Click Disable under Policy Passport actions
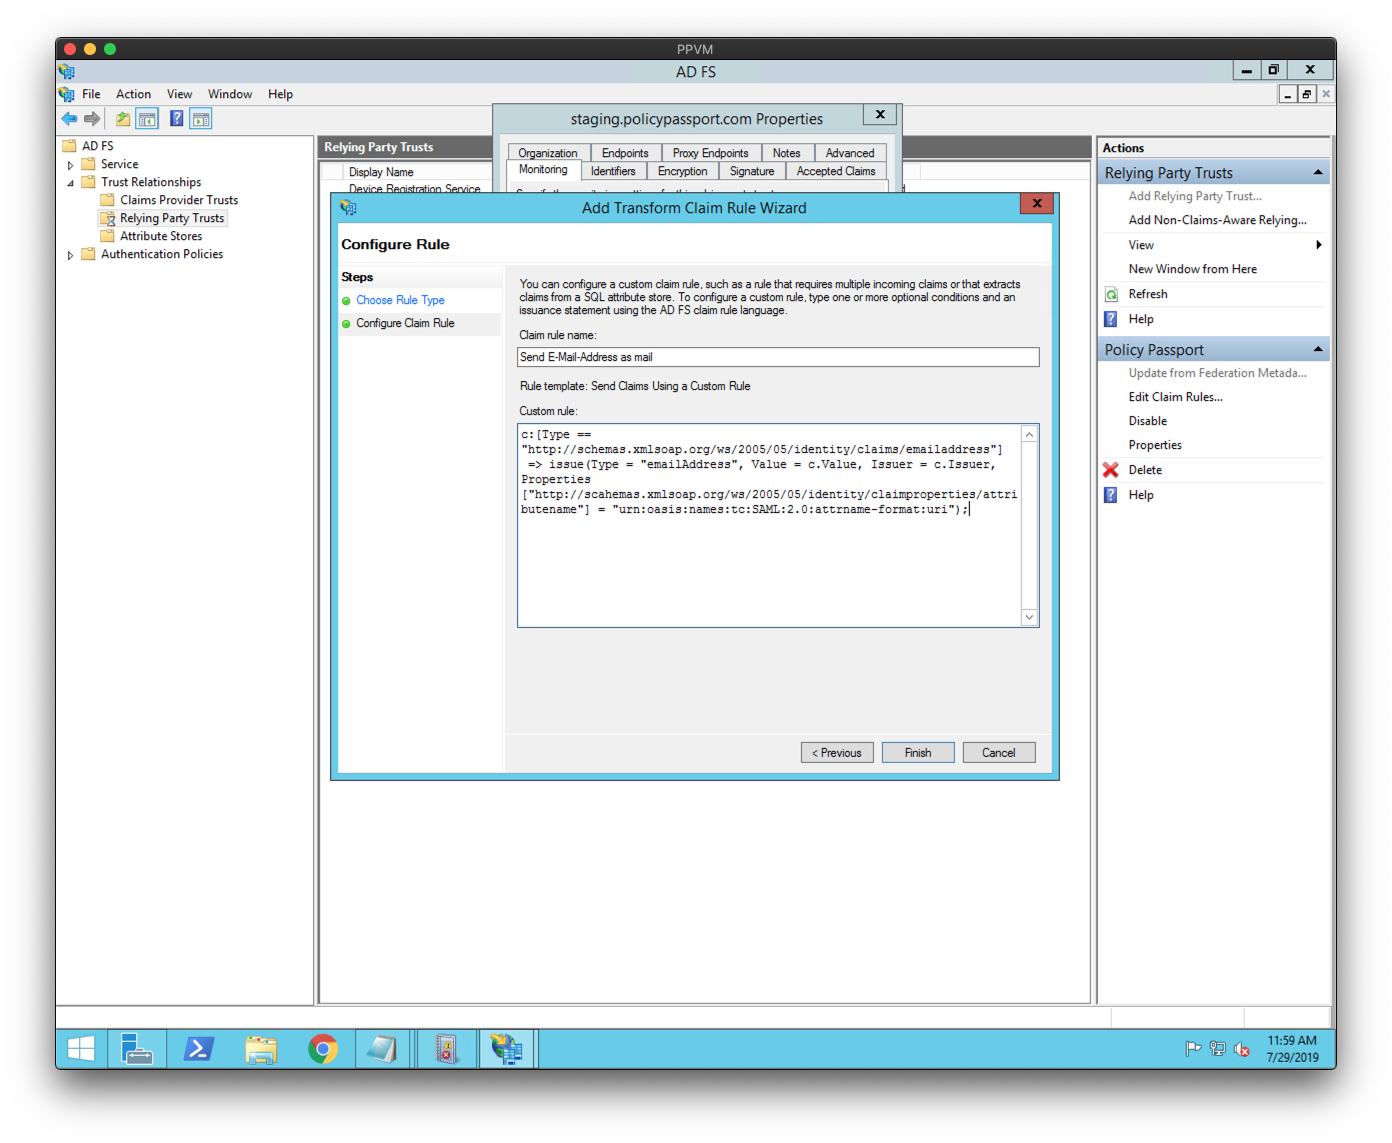Viewport: 1392px width, 1143px height. point(1148,421)
